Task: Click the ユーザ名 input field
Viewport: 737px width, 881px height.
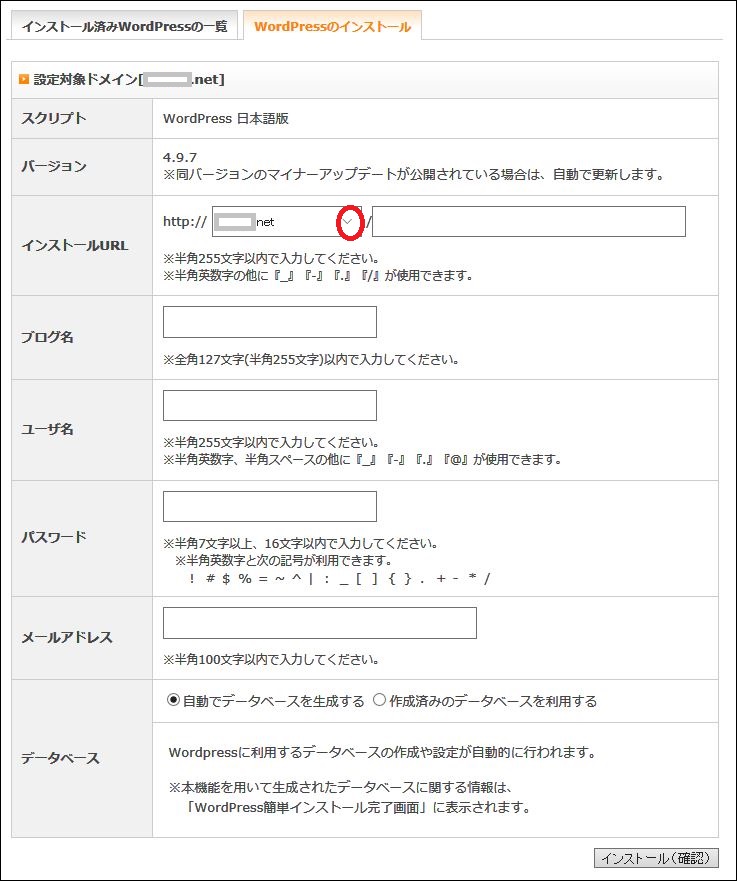Action: [270, 405]
